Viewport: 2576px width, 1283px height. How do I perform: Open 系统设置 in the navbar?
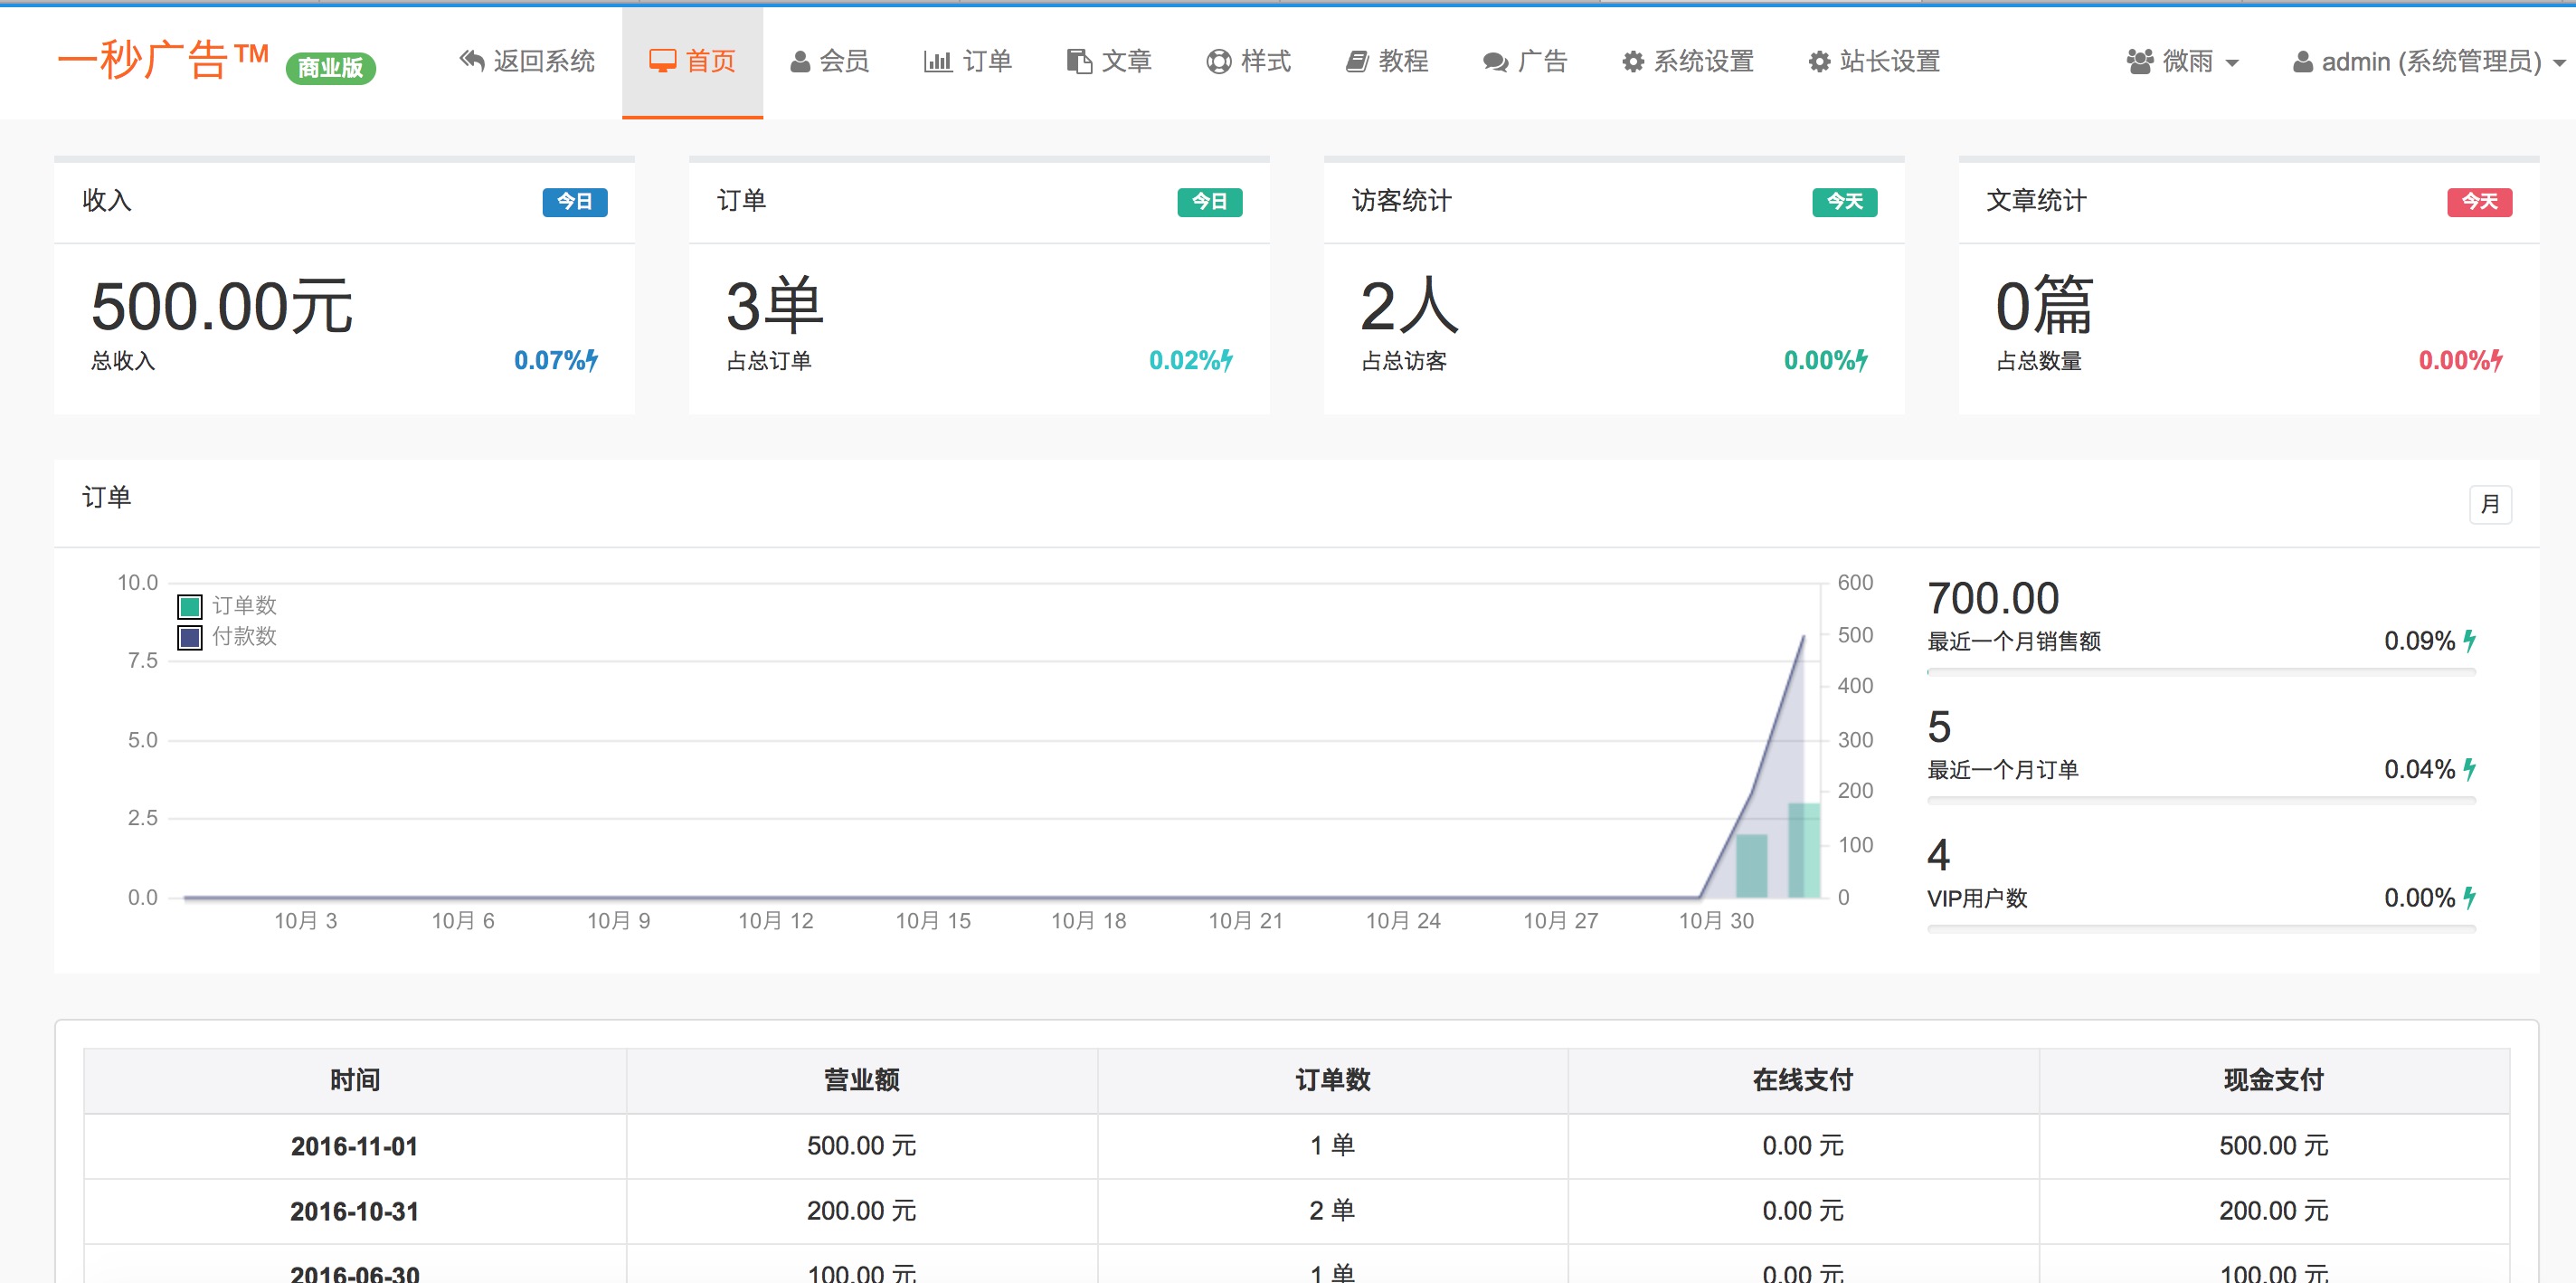[x=1688, y=62]
